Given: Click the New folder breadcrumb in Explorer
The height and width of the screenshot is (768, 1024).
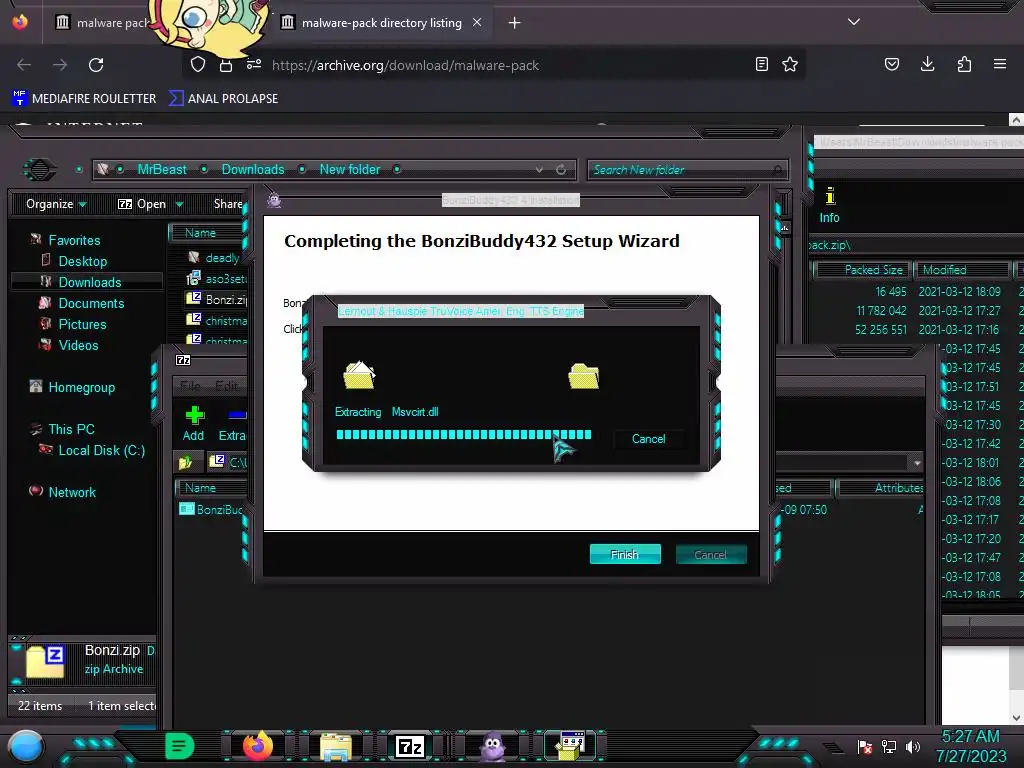Looking at the screenshot, I should pos(349,169).
